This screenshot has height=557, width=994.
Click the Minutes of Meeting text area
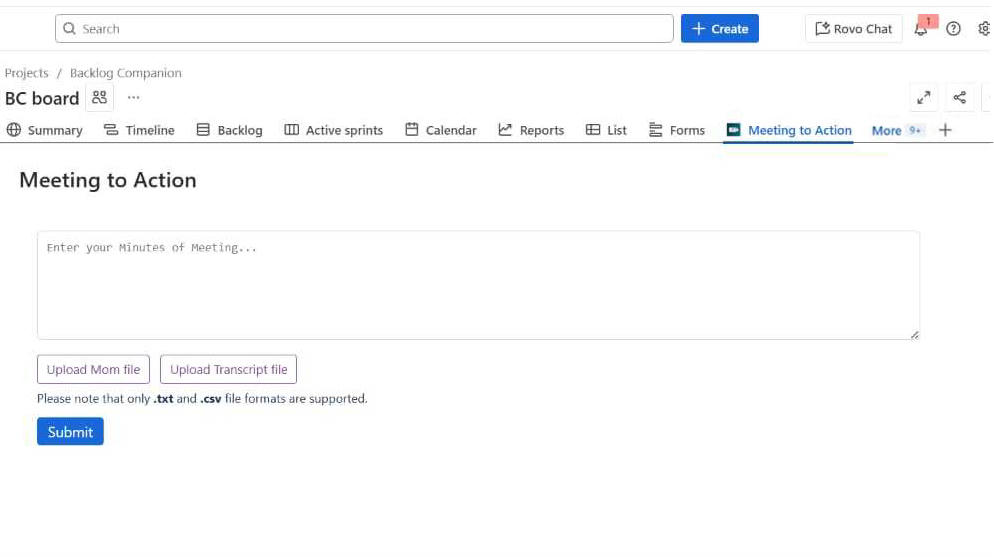[x=478, y=285]
